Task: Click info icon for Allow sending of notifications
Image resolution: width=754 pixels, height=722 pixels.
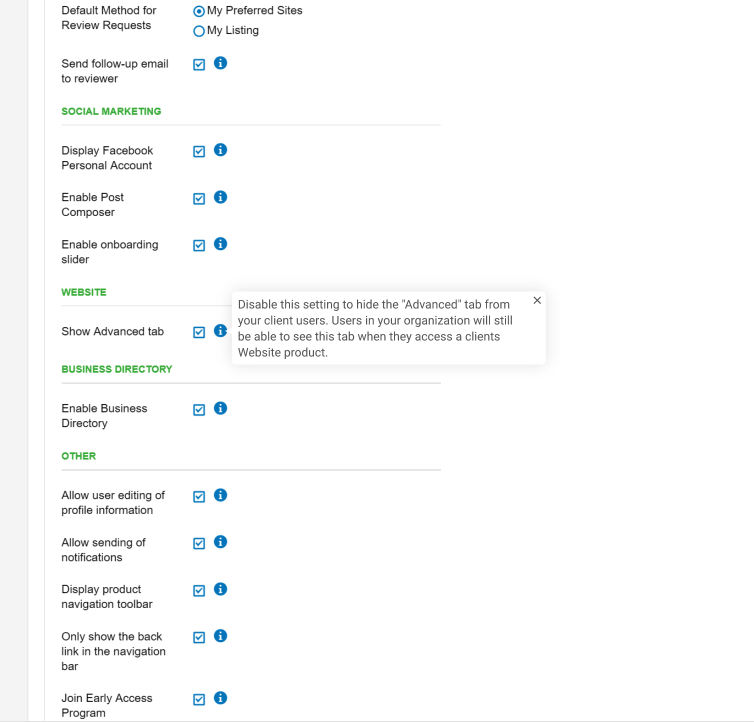Action: 220,542
